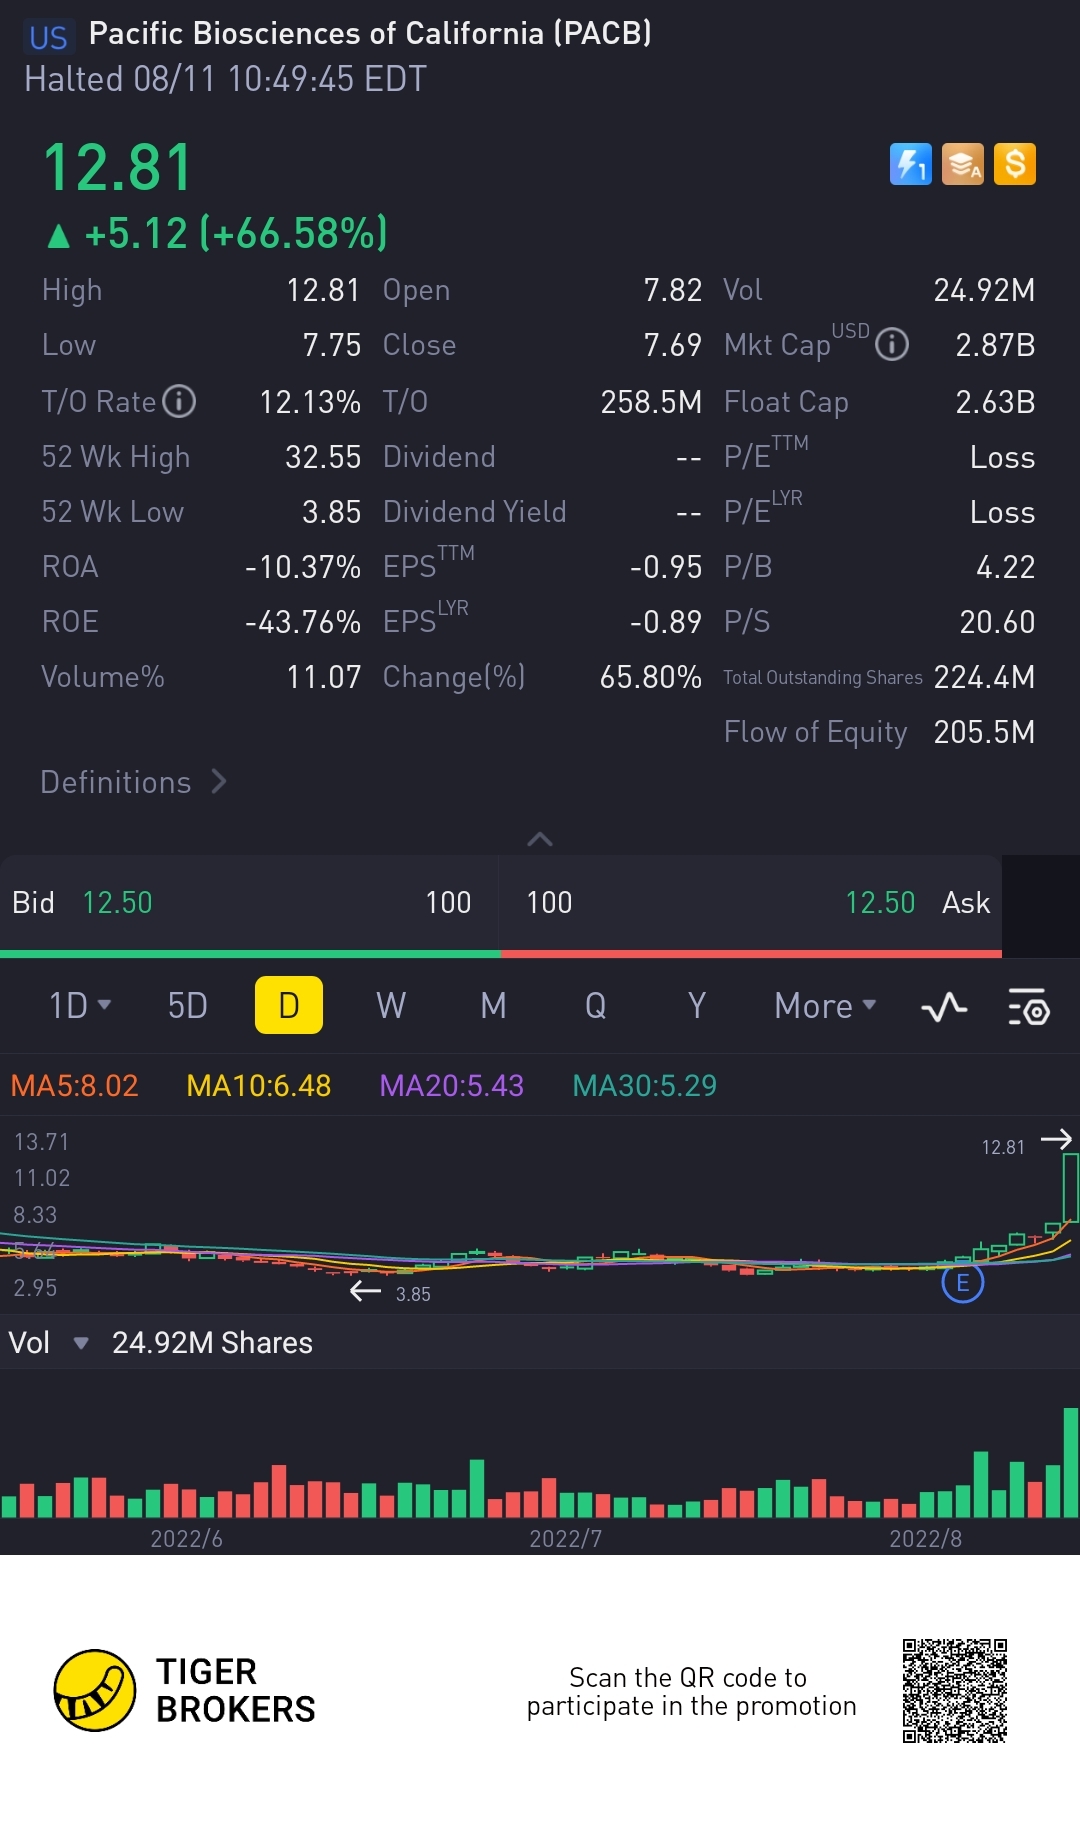
Task: Tap the tallest volume bar at right
Action: click(1071, 1463)
